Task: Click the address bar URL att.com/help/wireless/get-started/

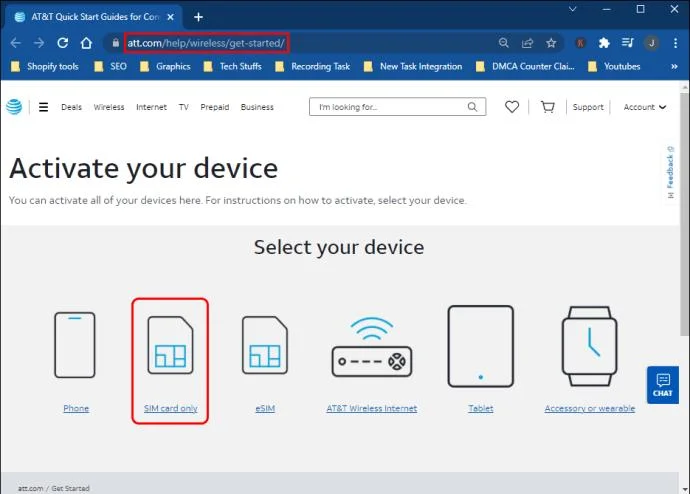Action: point(206,43)
